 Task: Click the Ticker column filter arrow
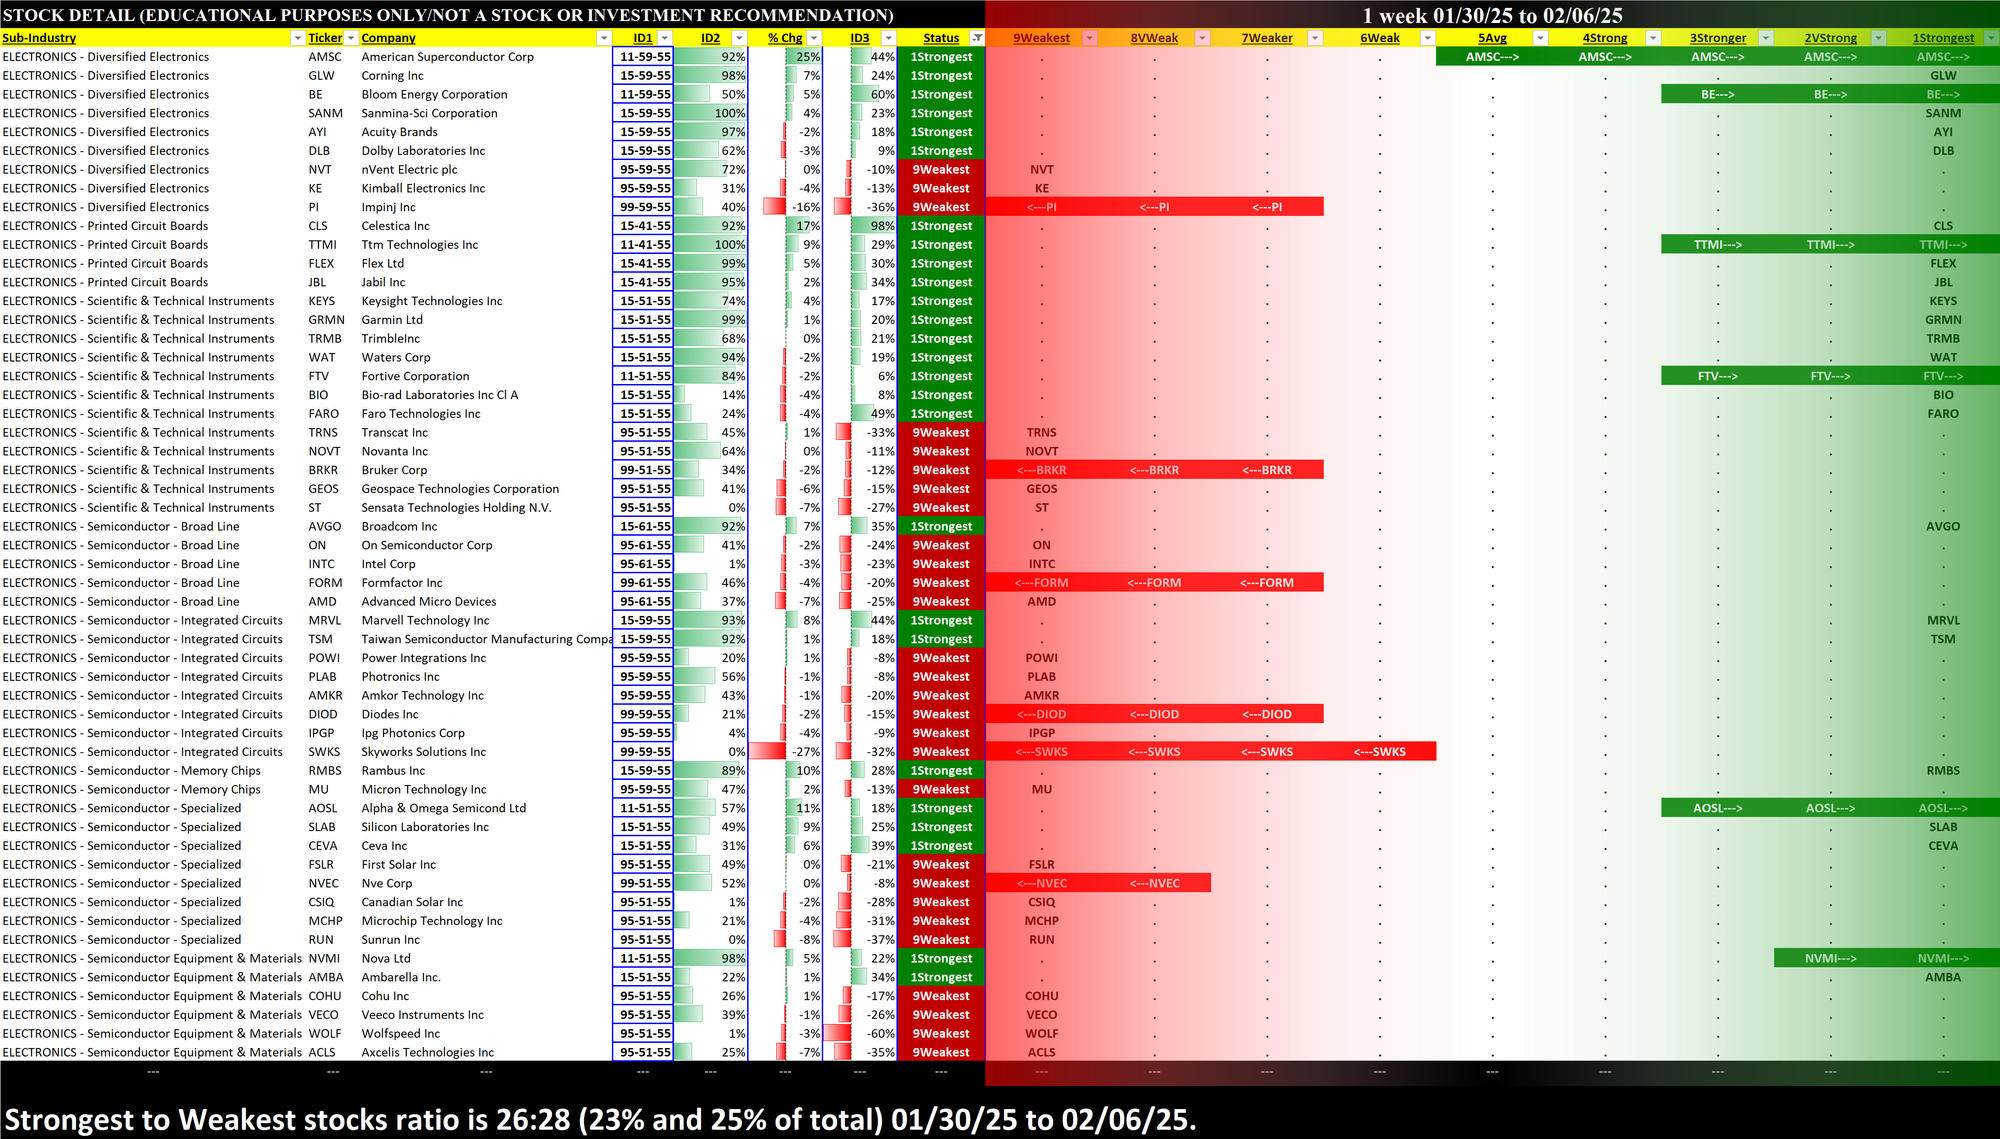point(351,38)
